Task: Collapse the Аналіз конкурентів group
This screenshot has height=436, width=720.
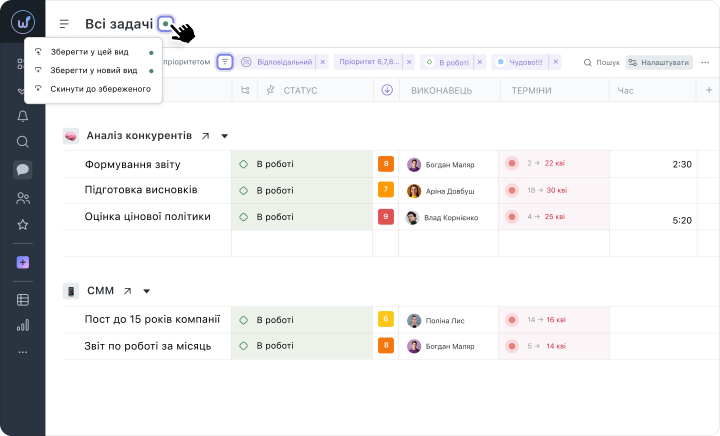Action: [225, 135]
